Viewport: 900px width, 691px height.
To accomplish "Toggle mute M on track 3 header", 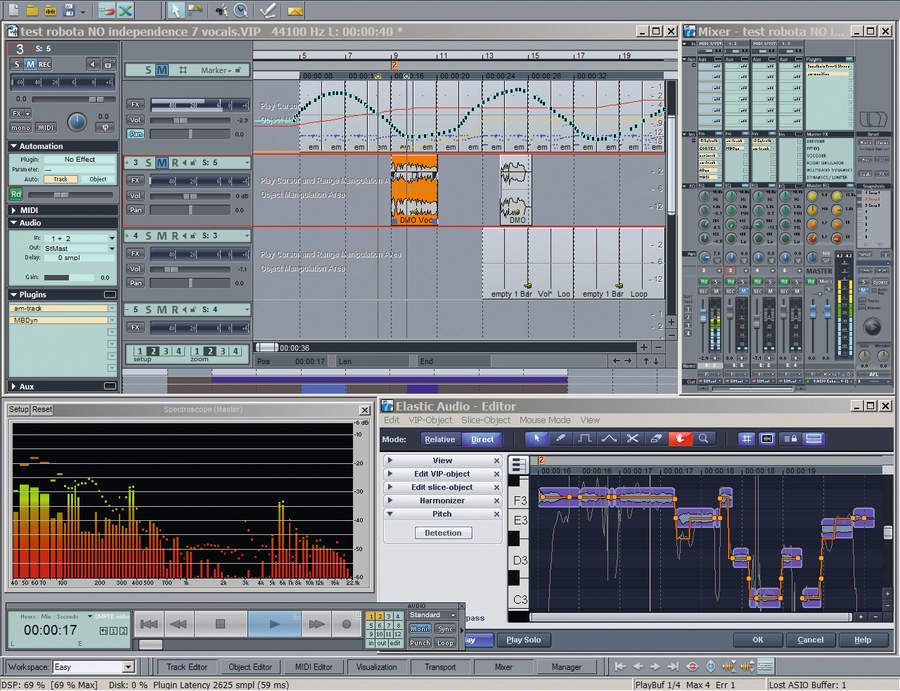I will point(162,162).
